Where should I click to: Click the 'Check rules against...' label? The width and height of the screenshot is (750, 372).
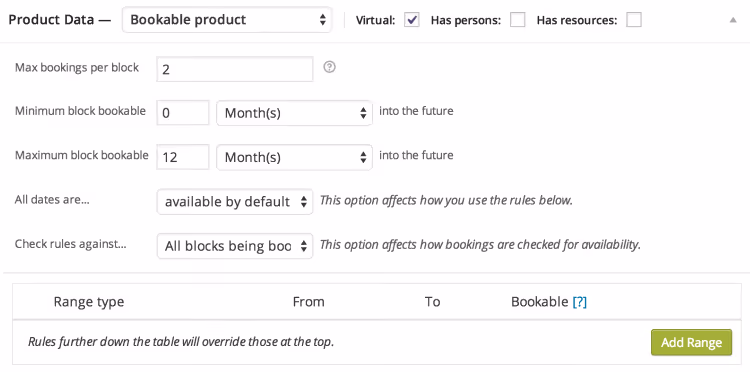(71, 244)
